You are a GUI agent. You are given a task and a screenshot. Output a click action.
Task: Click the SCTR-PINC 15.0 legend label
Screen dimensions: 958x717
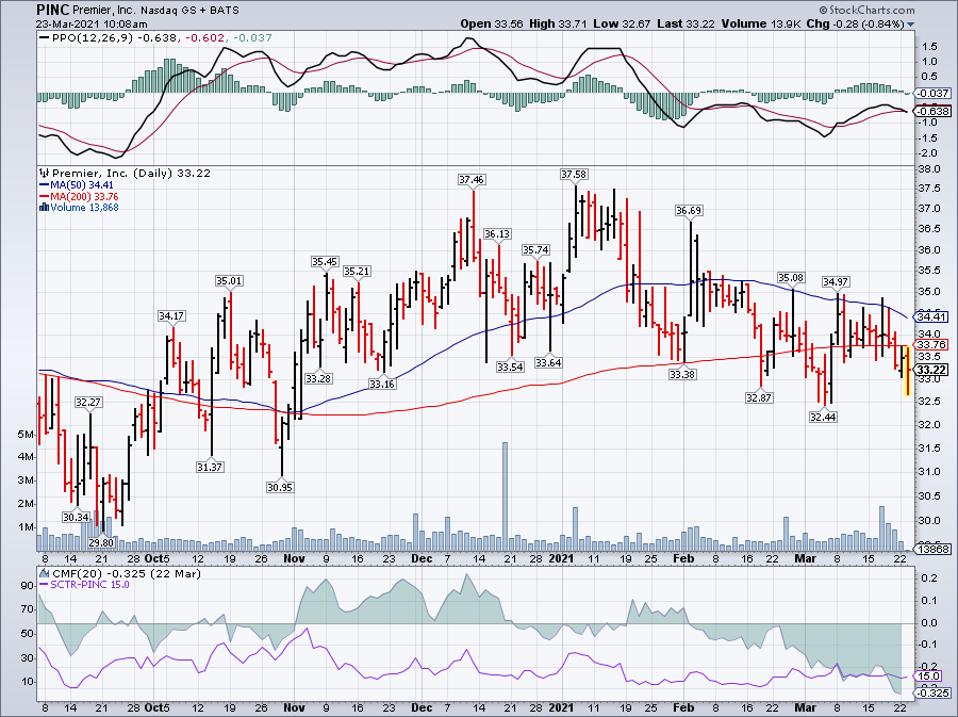pos(90,585)
